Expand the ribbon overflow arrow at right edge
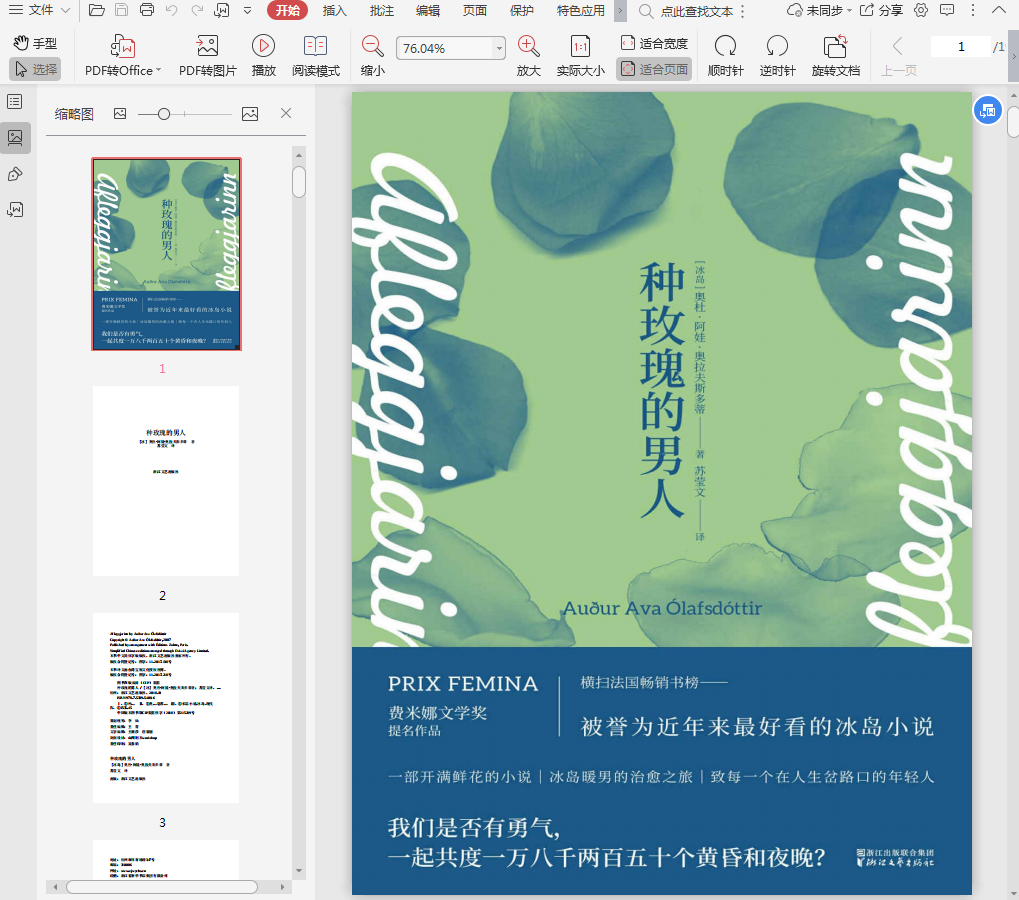Screen dimensions: 1019x900 coord(1013,57)
